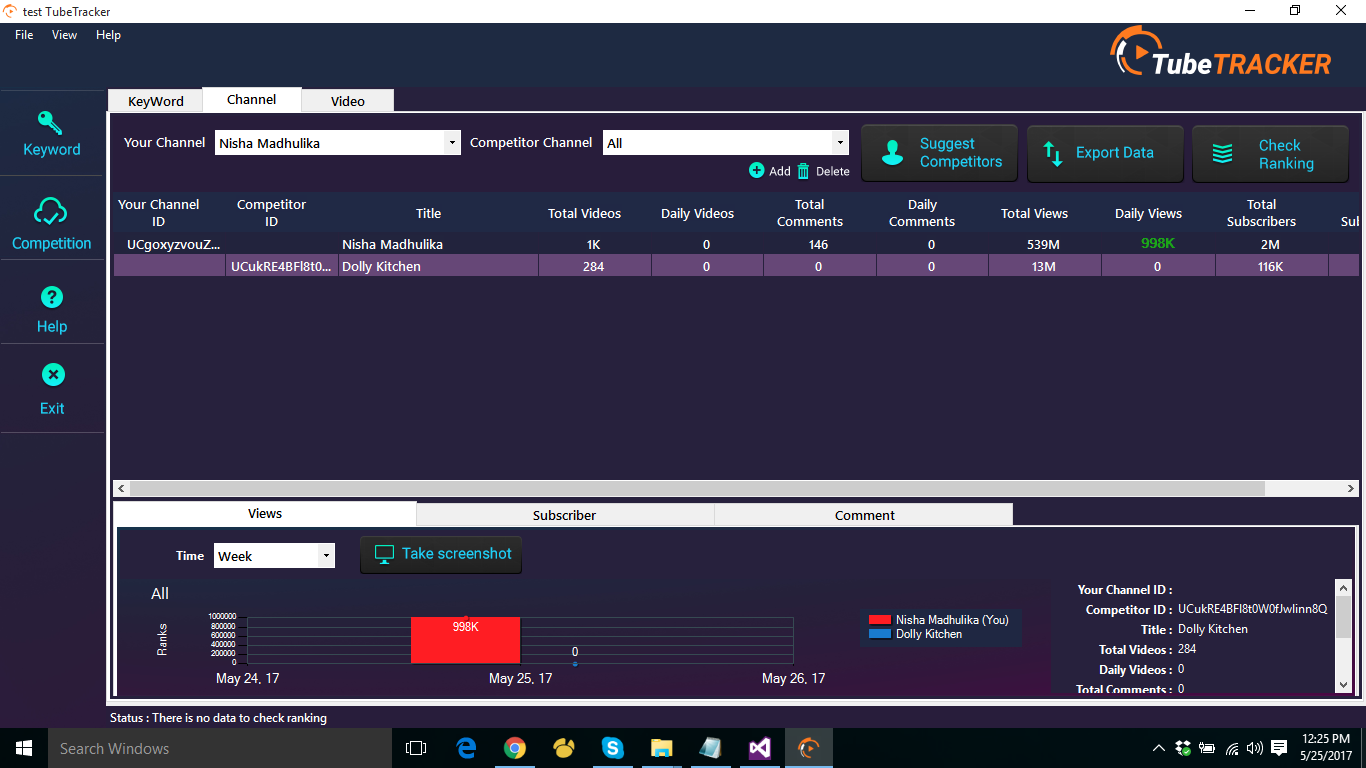
Task: Click the TubeTracker taskbar icon
Action: click(808, 748)
